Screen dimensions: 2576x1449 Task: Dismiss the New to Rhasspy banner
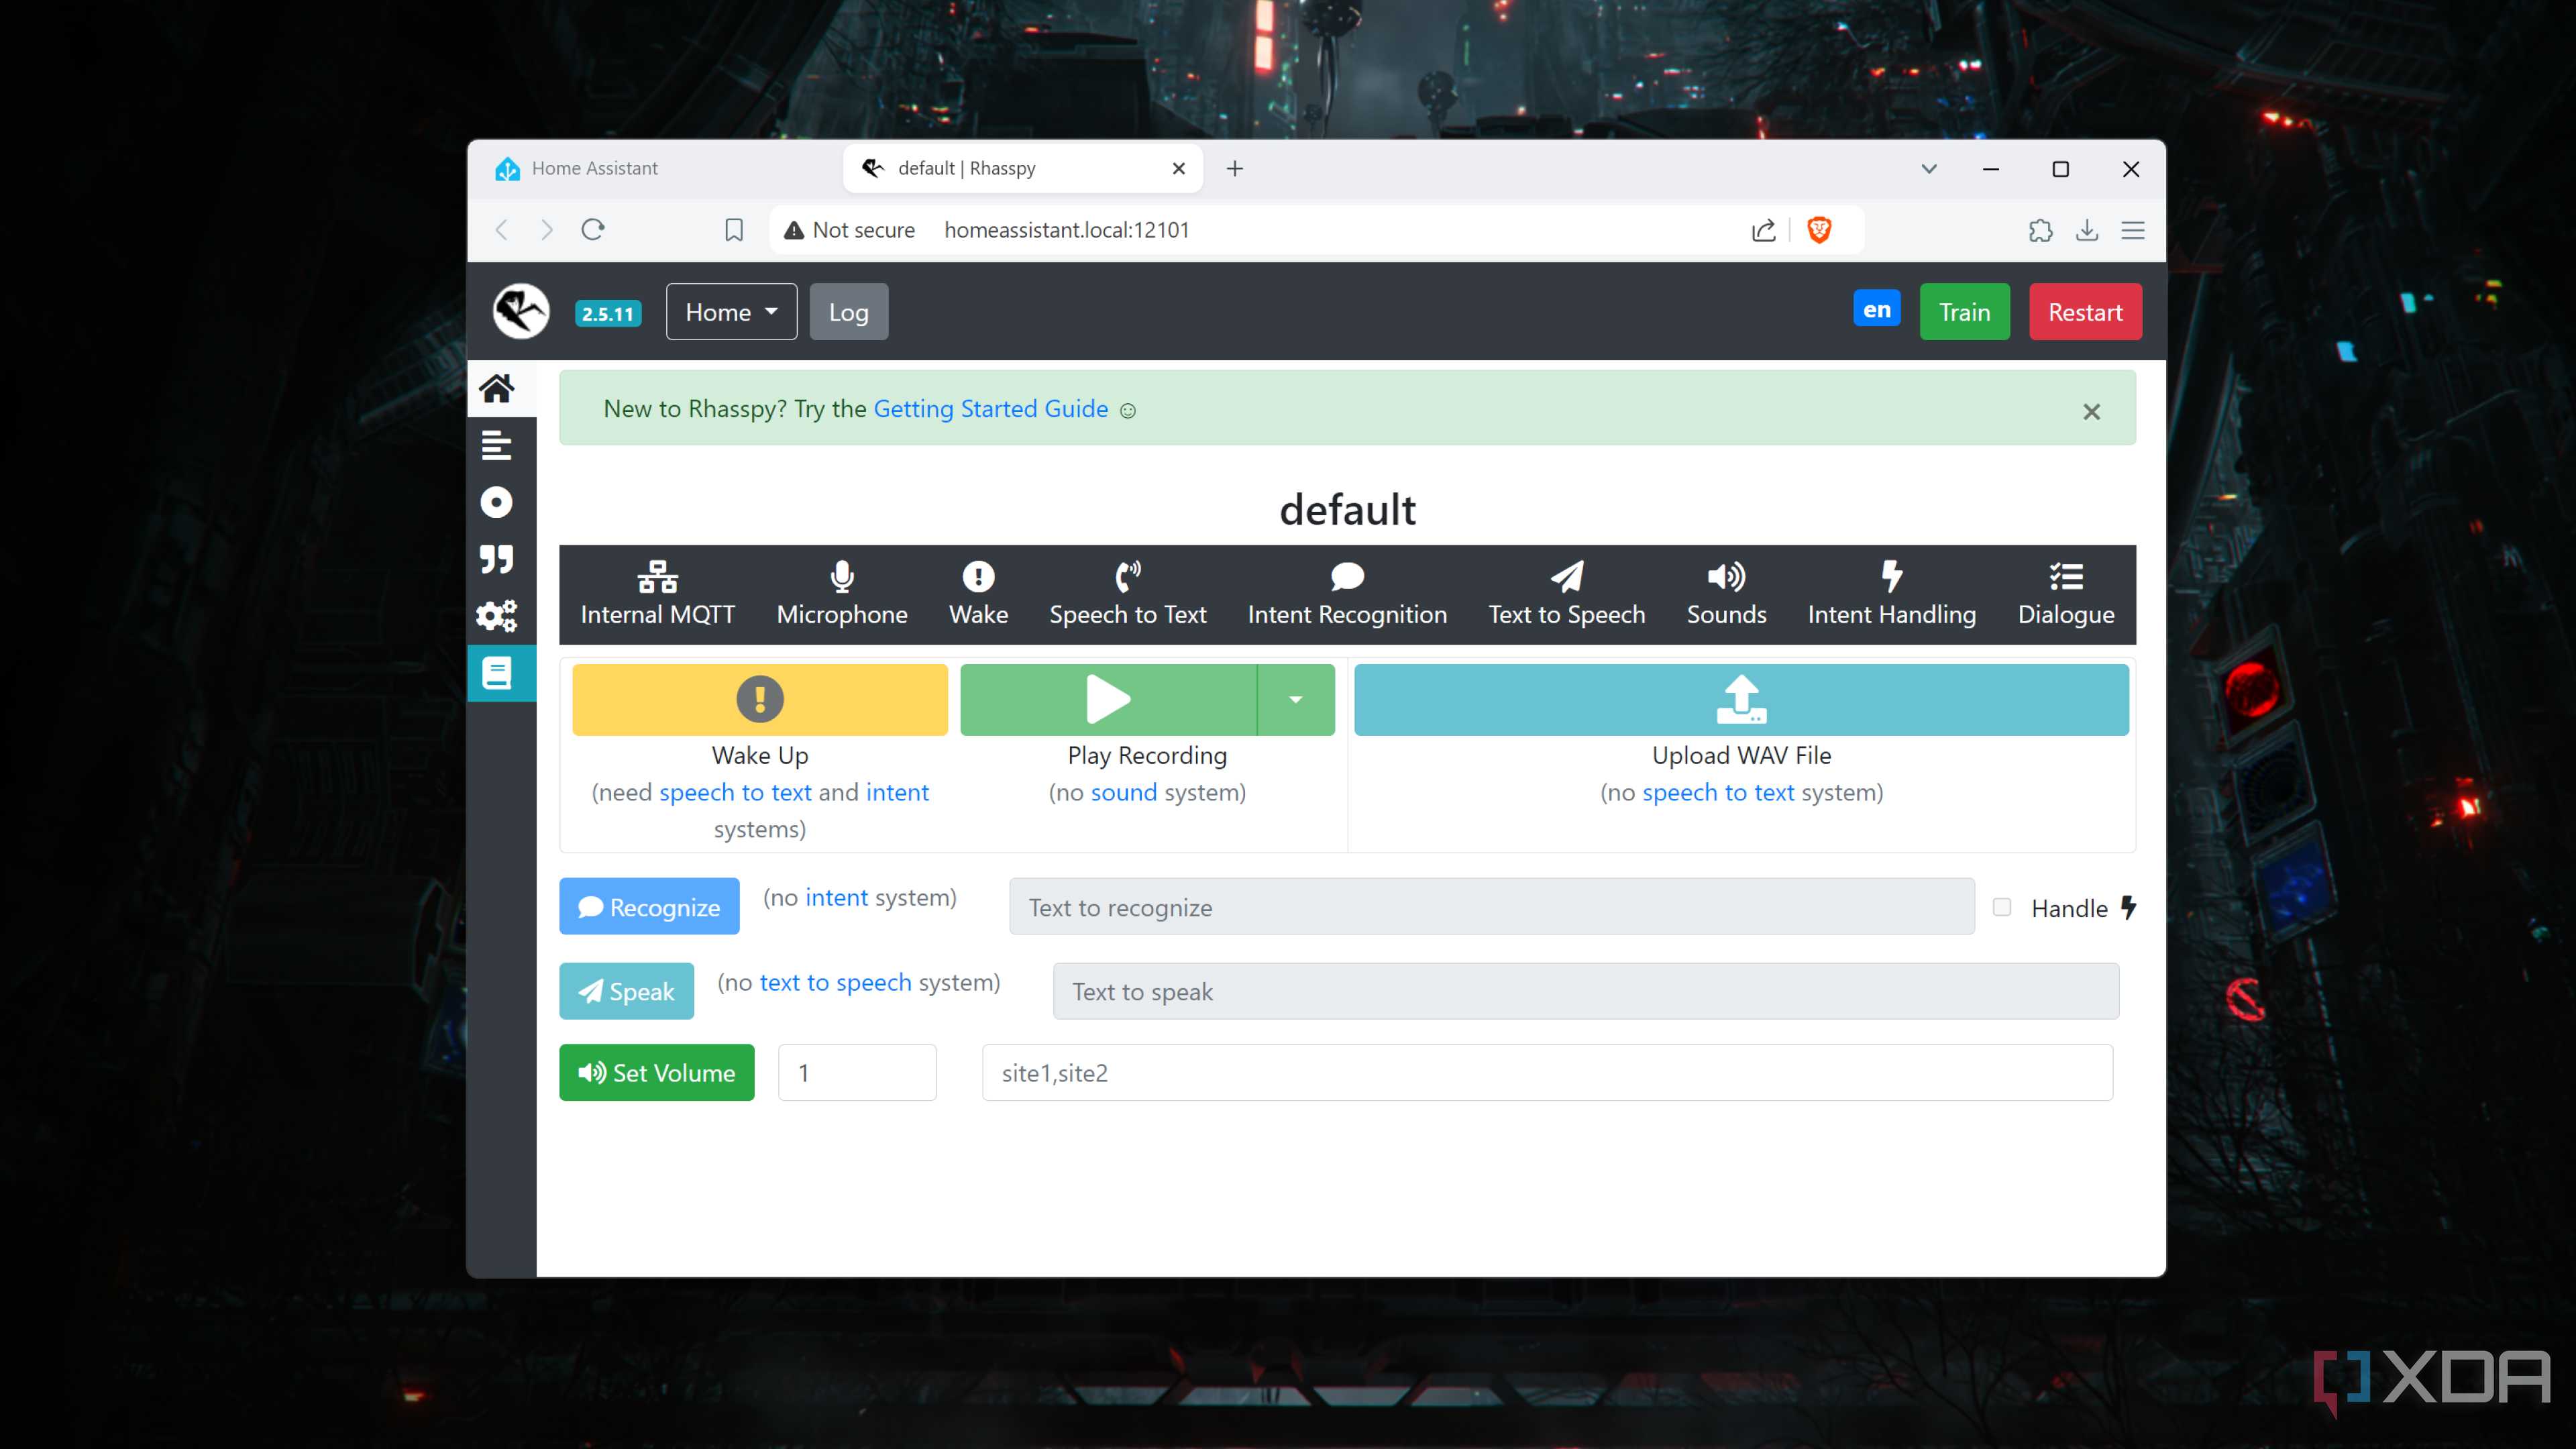click(2091, 411)
